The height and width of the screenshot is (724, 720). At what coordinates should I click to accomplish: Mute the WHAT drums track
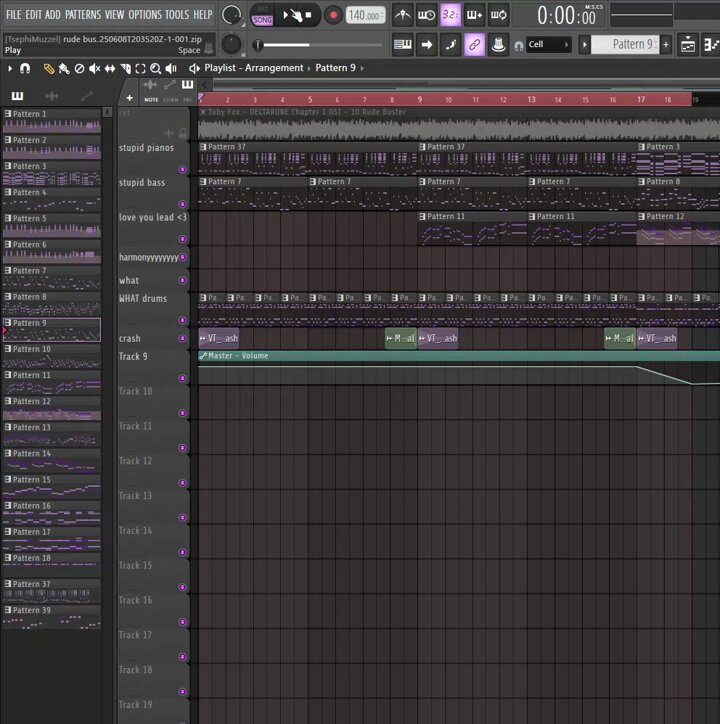coord(182,320)
